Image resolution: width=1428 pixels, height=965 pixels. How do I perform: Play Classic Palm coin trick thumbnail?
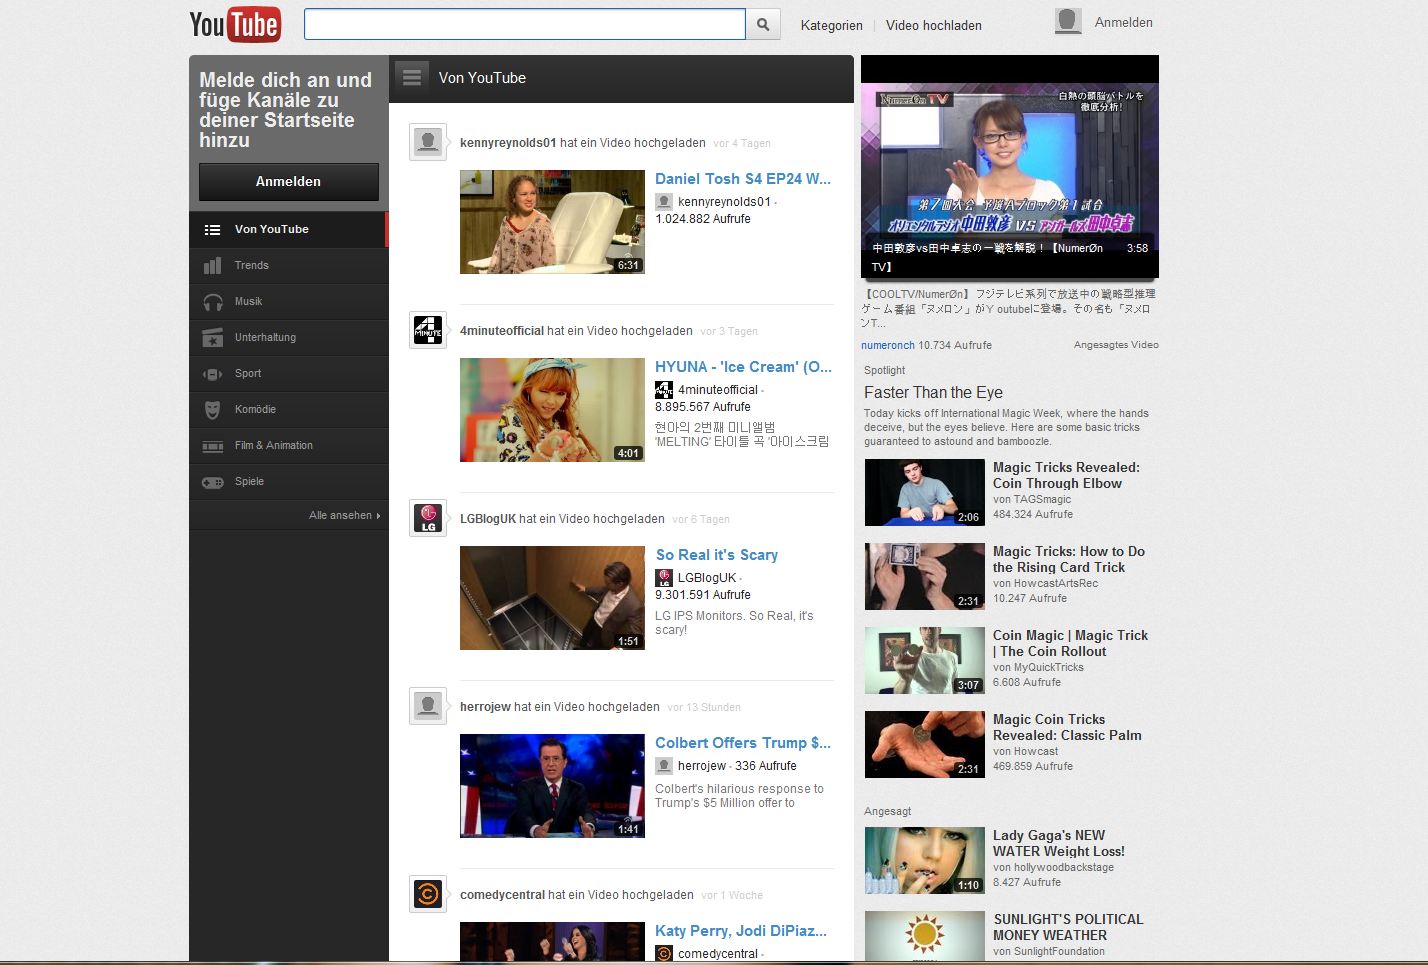pyautogui.click(x=925, y=744)
